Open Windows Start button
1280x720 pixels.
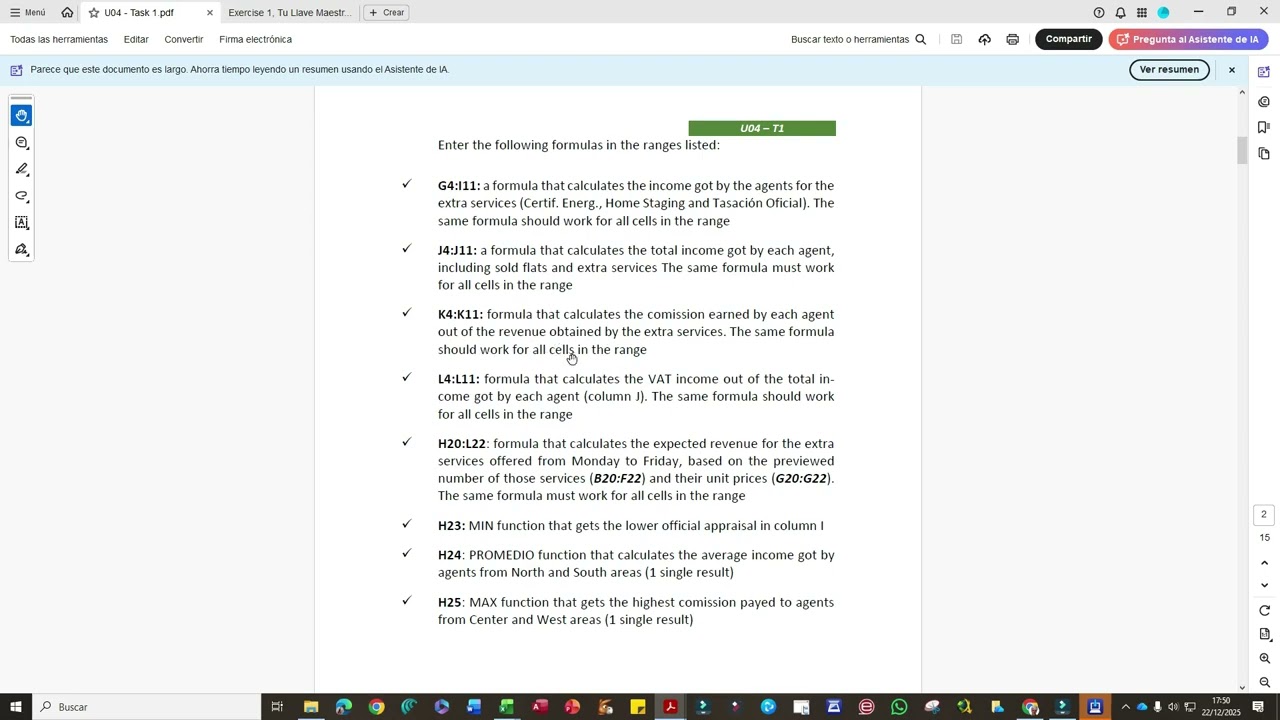16,707
